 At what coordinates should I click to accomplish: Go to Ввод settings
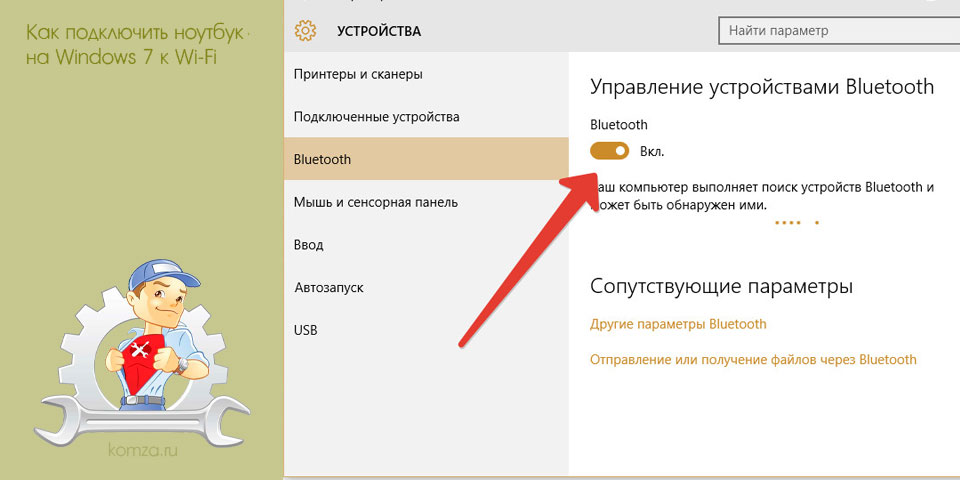click(427, 245)
